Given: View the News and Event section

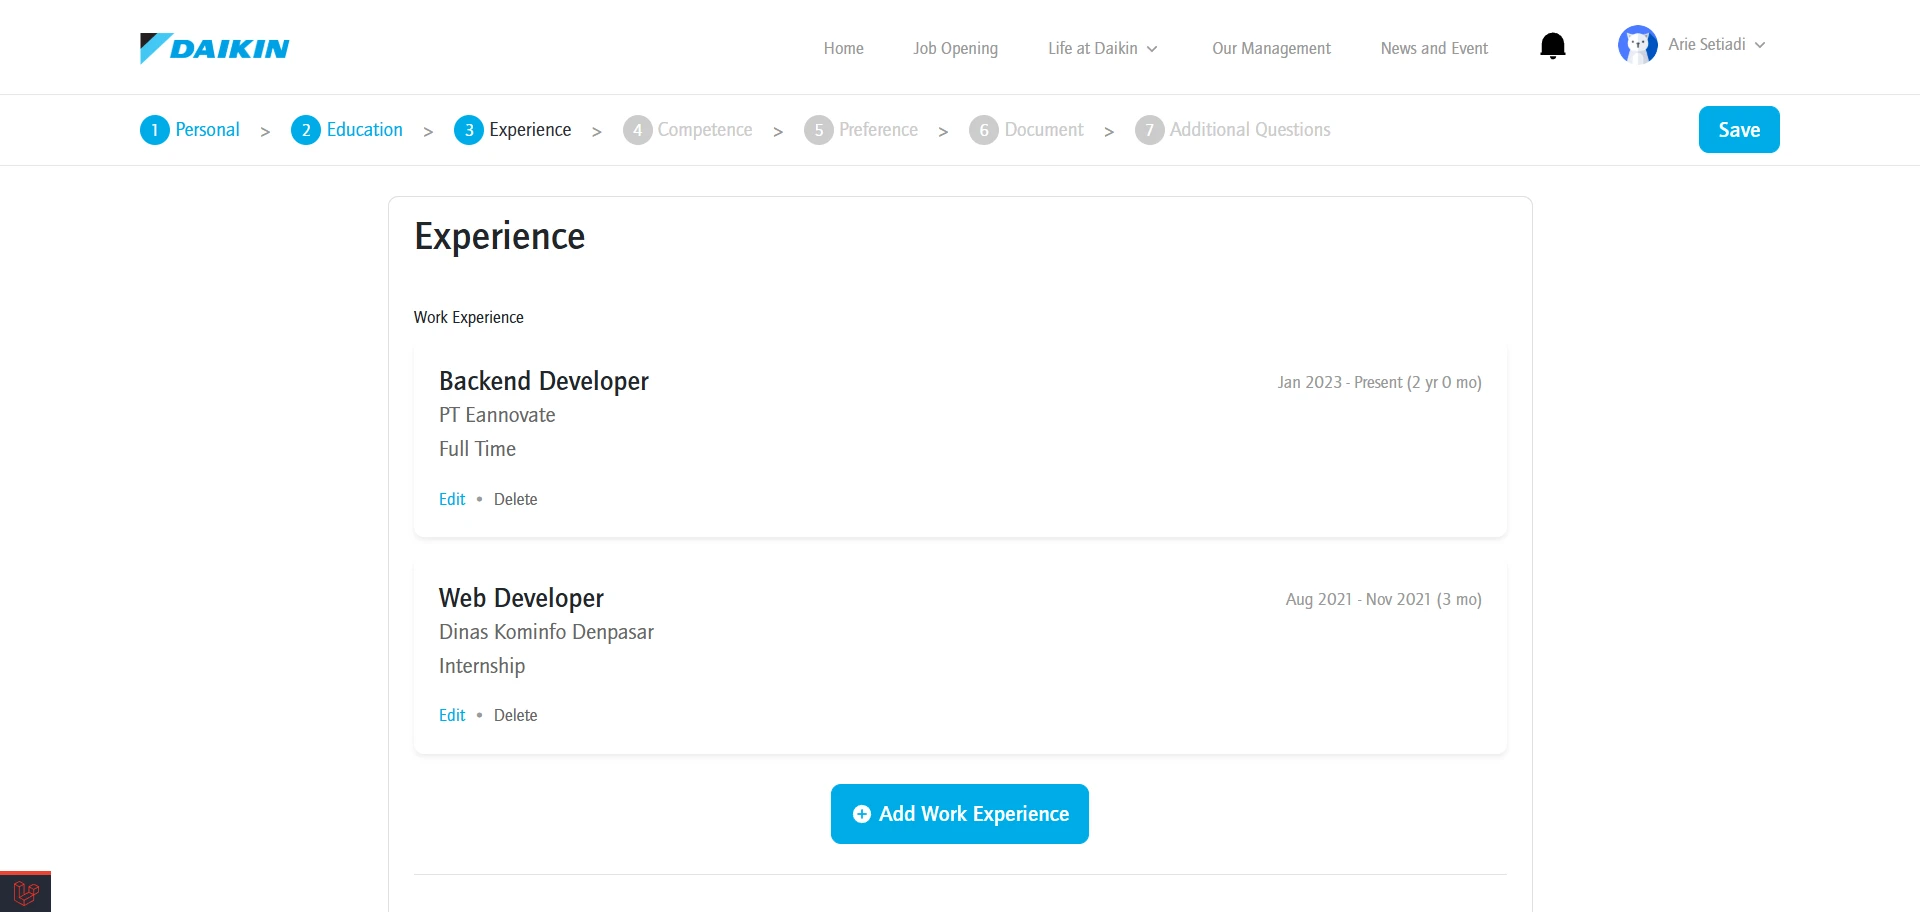Looking at the screenshot, I should coord(1434,48).
